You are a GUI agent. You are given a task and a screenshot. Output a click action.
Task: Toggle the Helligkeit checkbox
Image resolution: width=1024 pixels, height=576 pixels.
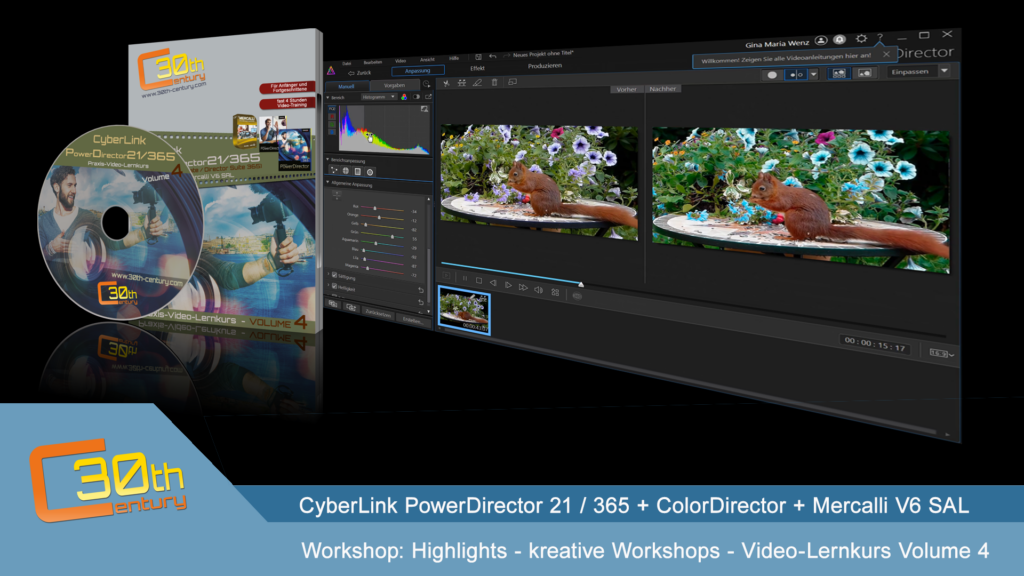coord(334,287)
